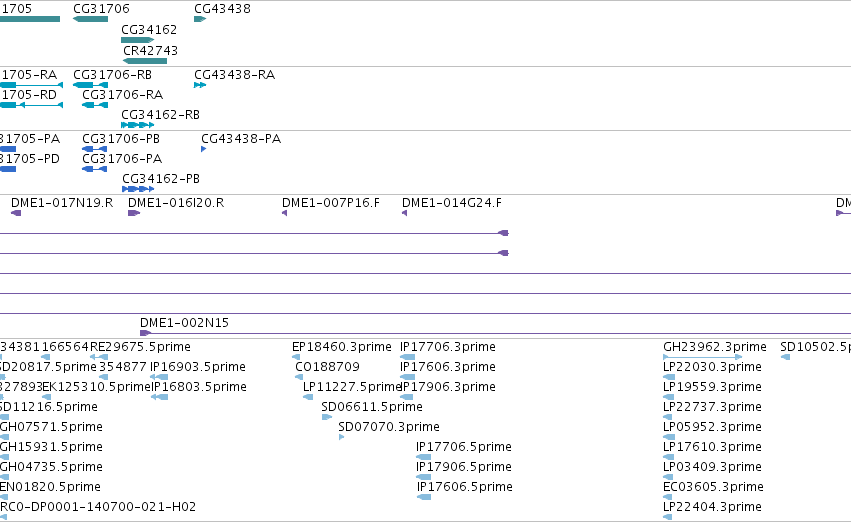Select transcript label CG31706-RA
851x522 pixels.
point(123,94)
